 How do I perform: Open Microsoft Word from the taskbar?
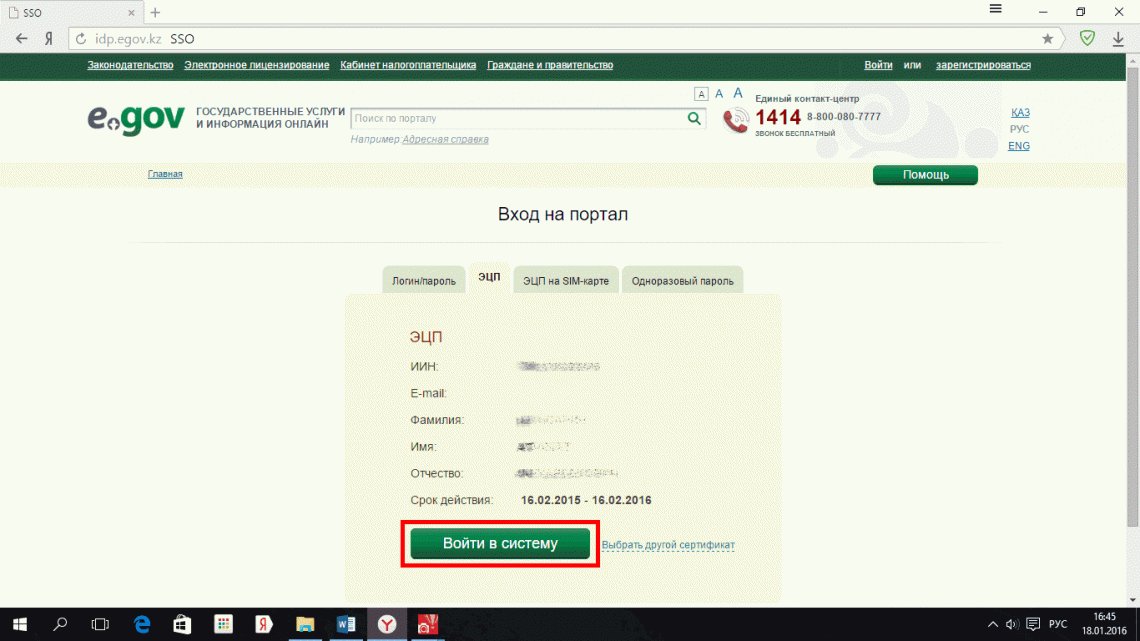tap(346, 624)
